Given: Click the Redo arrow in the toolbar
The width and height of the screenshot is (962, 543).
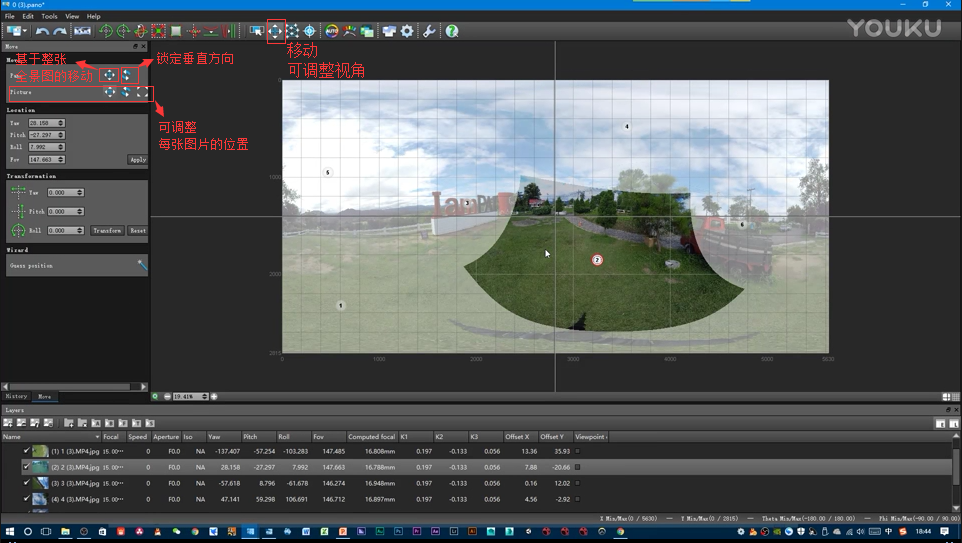Looking at the screenshot, I should tap(60, 32).
